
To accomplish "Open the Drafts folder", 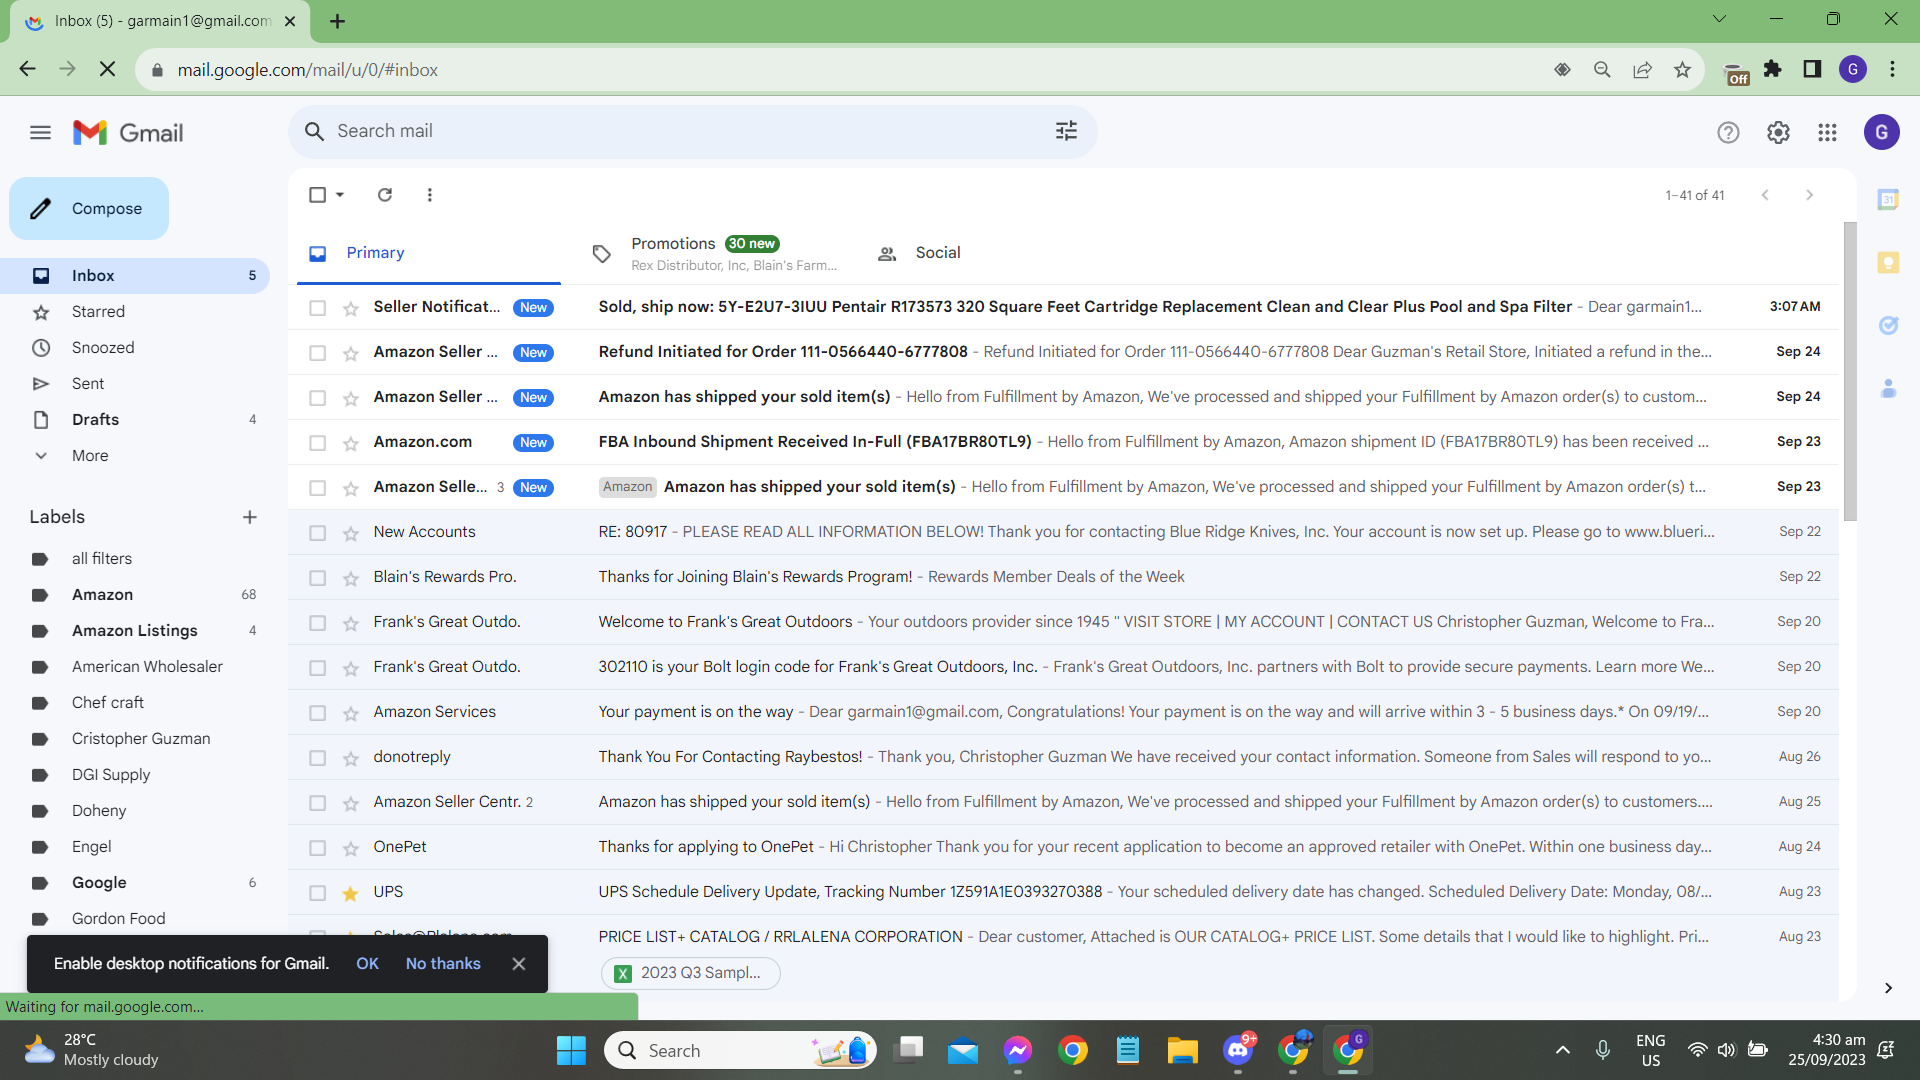I will pyautogui.click(x=135, y=420).
